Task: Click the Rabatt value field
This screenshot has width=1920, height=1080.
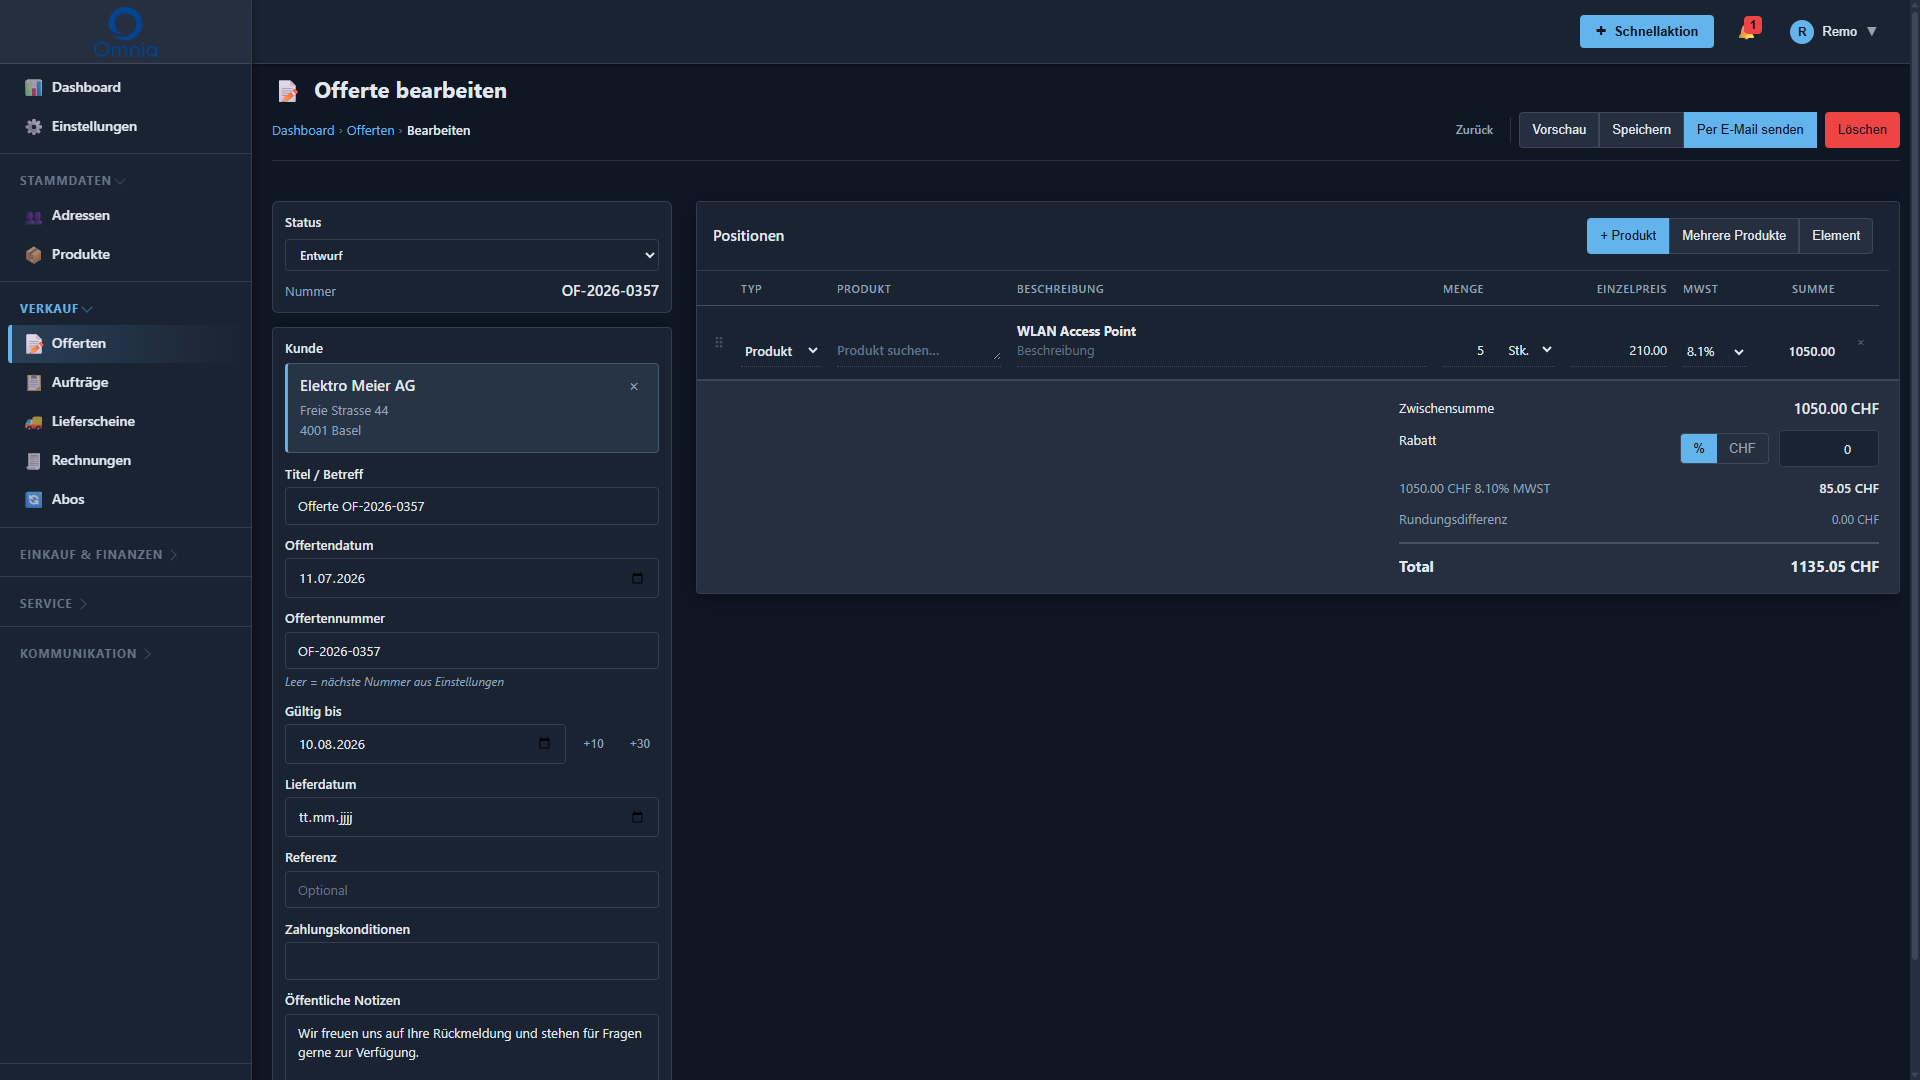Action: click(1828, 450)
